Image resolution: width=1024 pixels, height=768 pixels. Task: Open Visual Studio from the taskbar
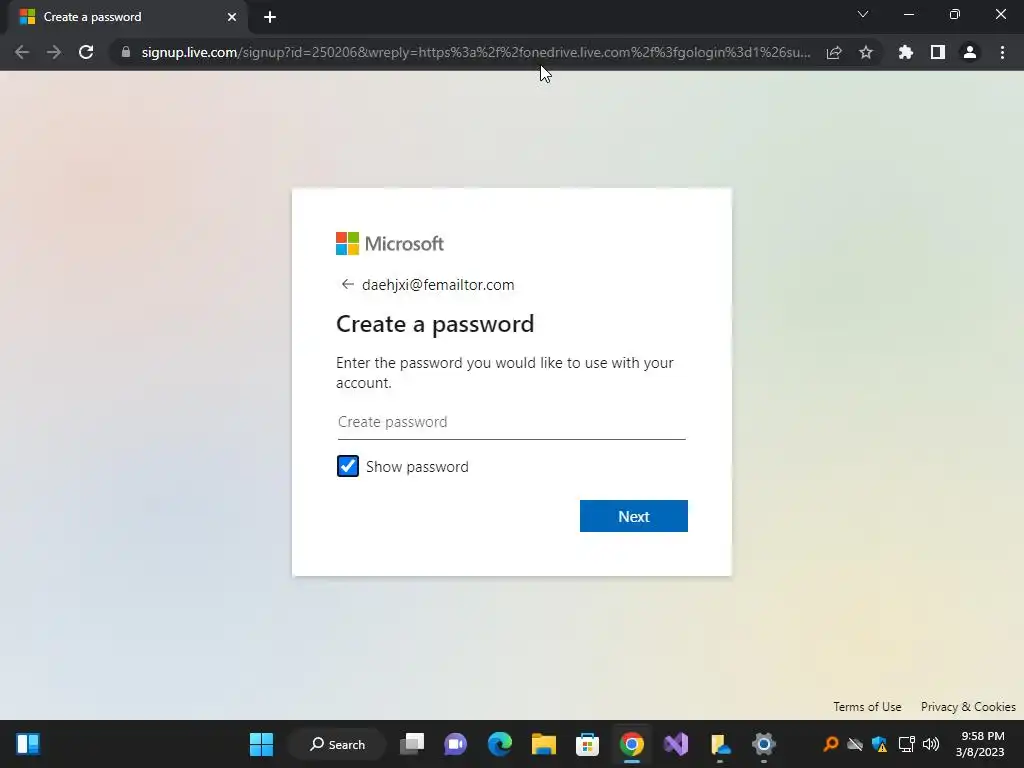(x=676, y=744)
